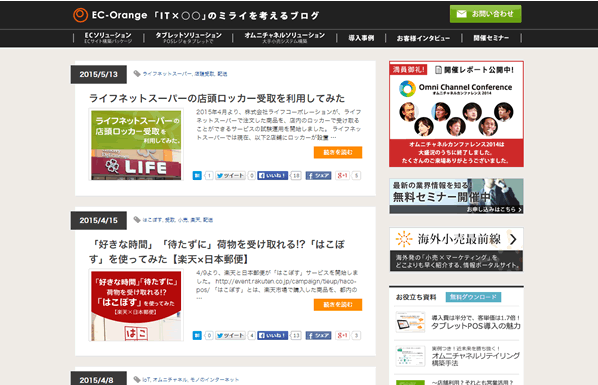Click 続きを読む on the ライフネットスーパー article
The image size is (598, 385).
point(338,152)
